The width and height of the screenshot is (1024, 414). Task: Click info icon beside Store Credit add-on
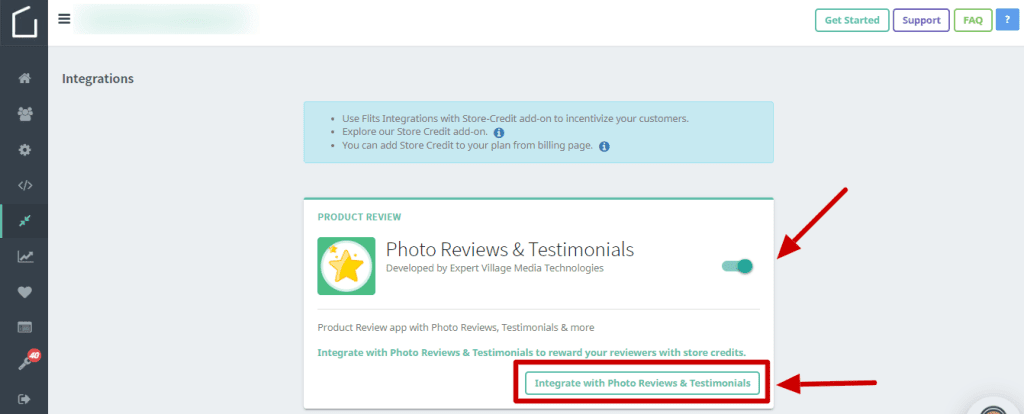(x=499, y=132)
